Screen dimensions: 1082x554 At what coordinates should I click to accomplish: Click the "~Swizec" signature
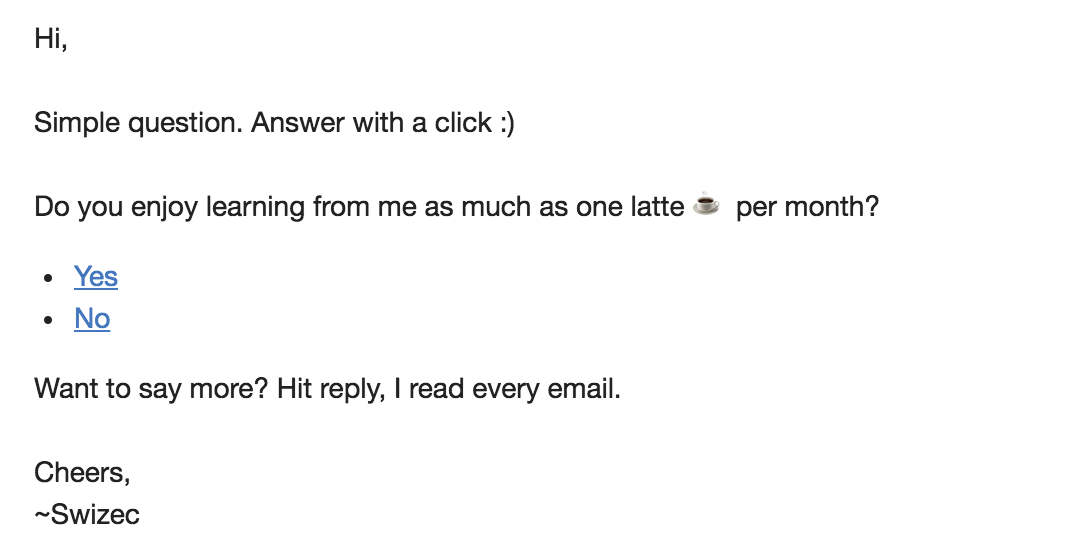coord(87,515)
